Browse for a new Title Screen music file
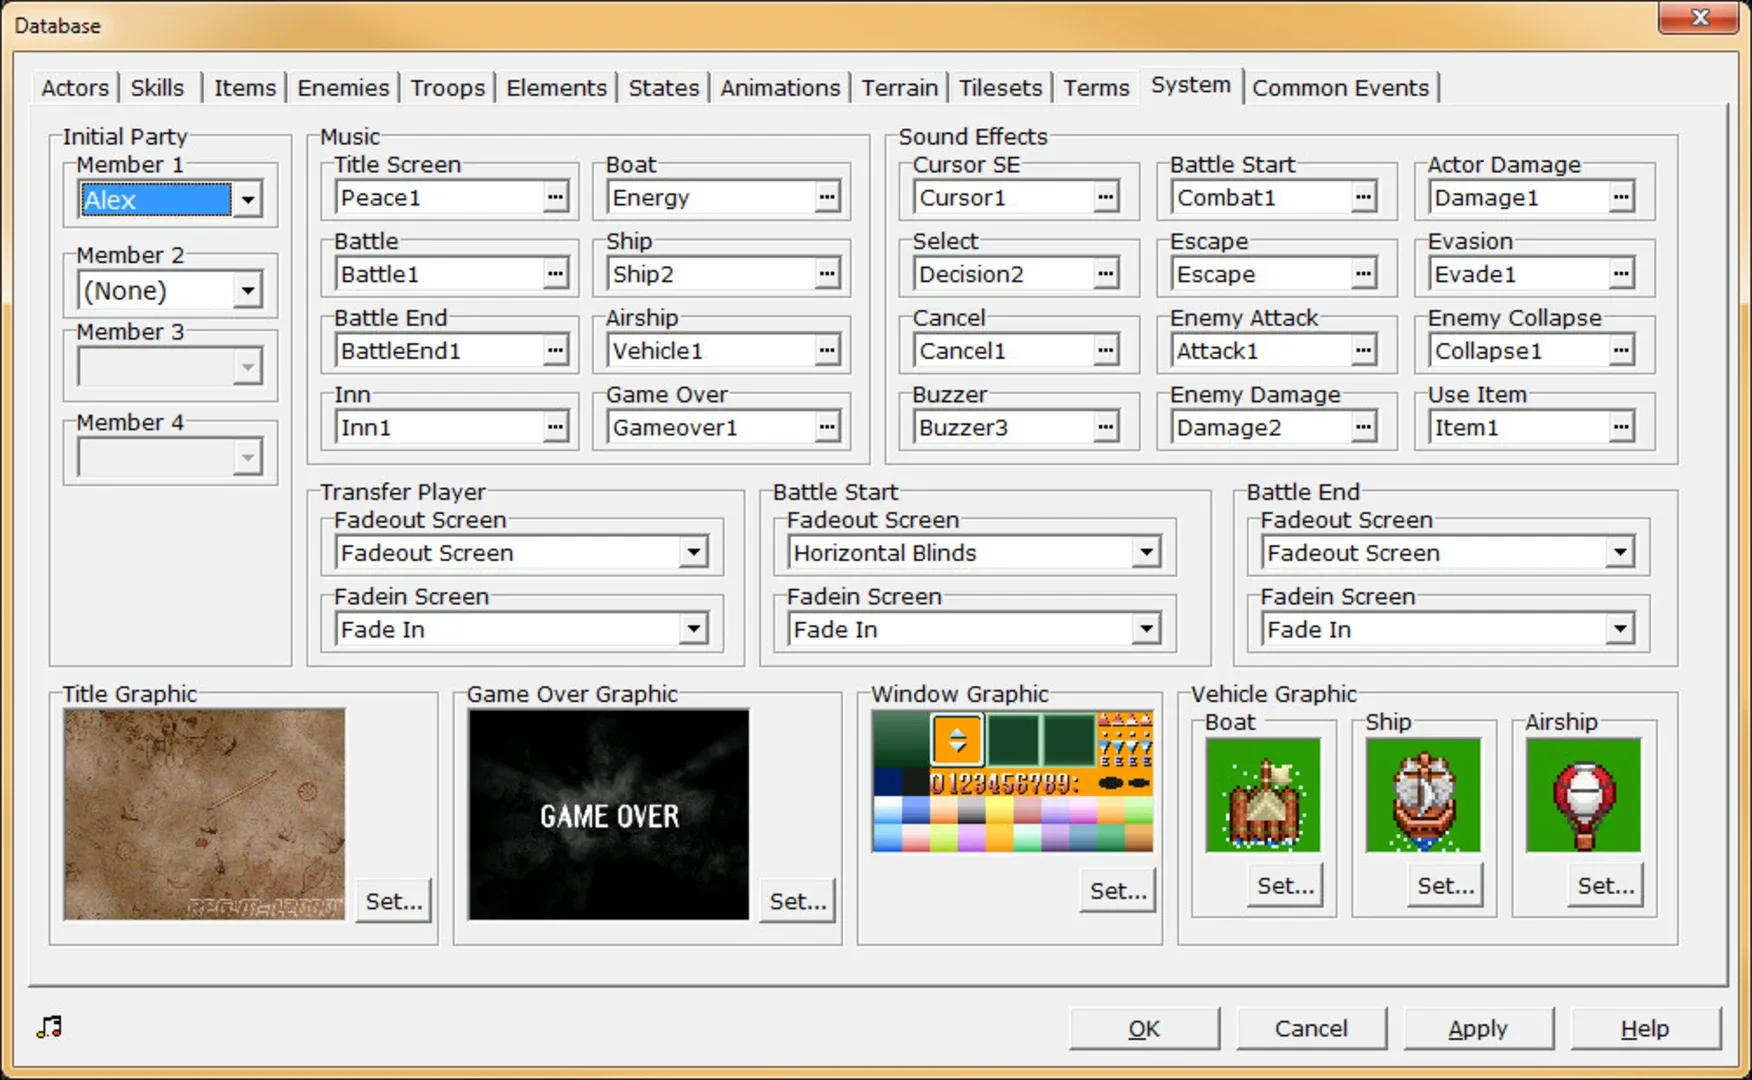 (556, 197)
